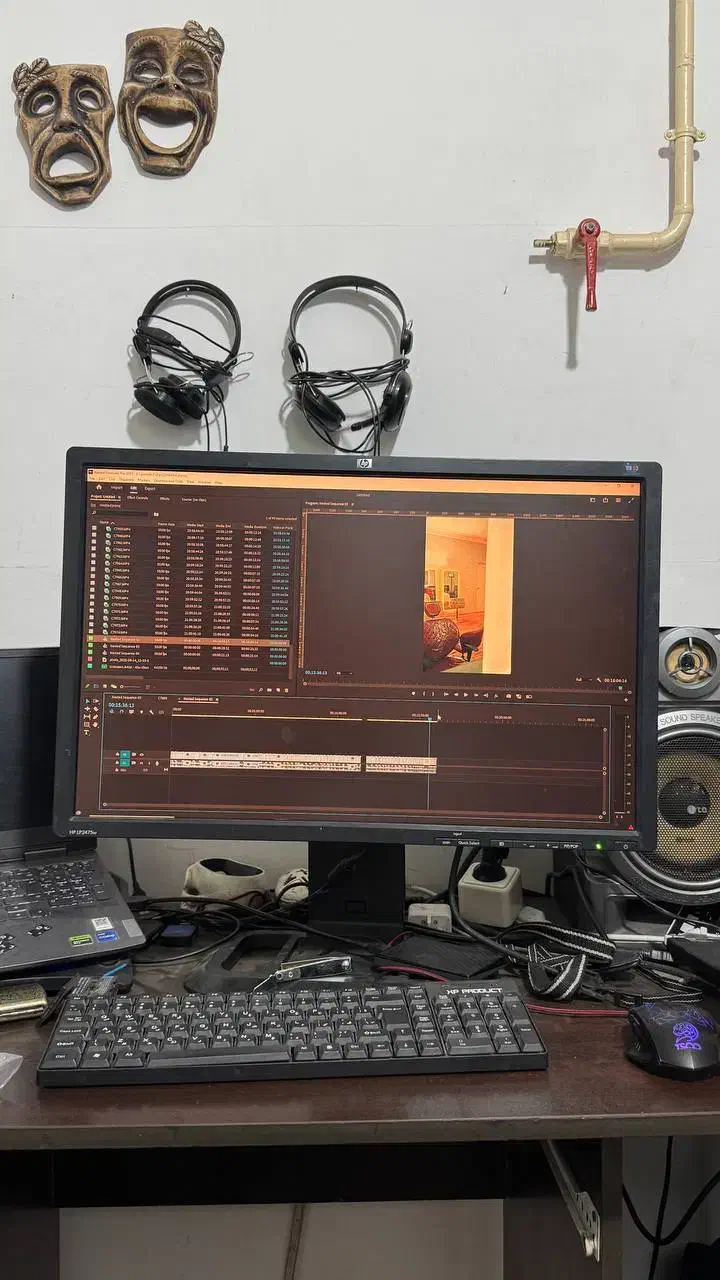The width and height of the screenshot is (720, 1280).
Task: Open the Window menu
Action: [204, 480]
